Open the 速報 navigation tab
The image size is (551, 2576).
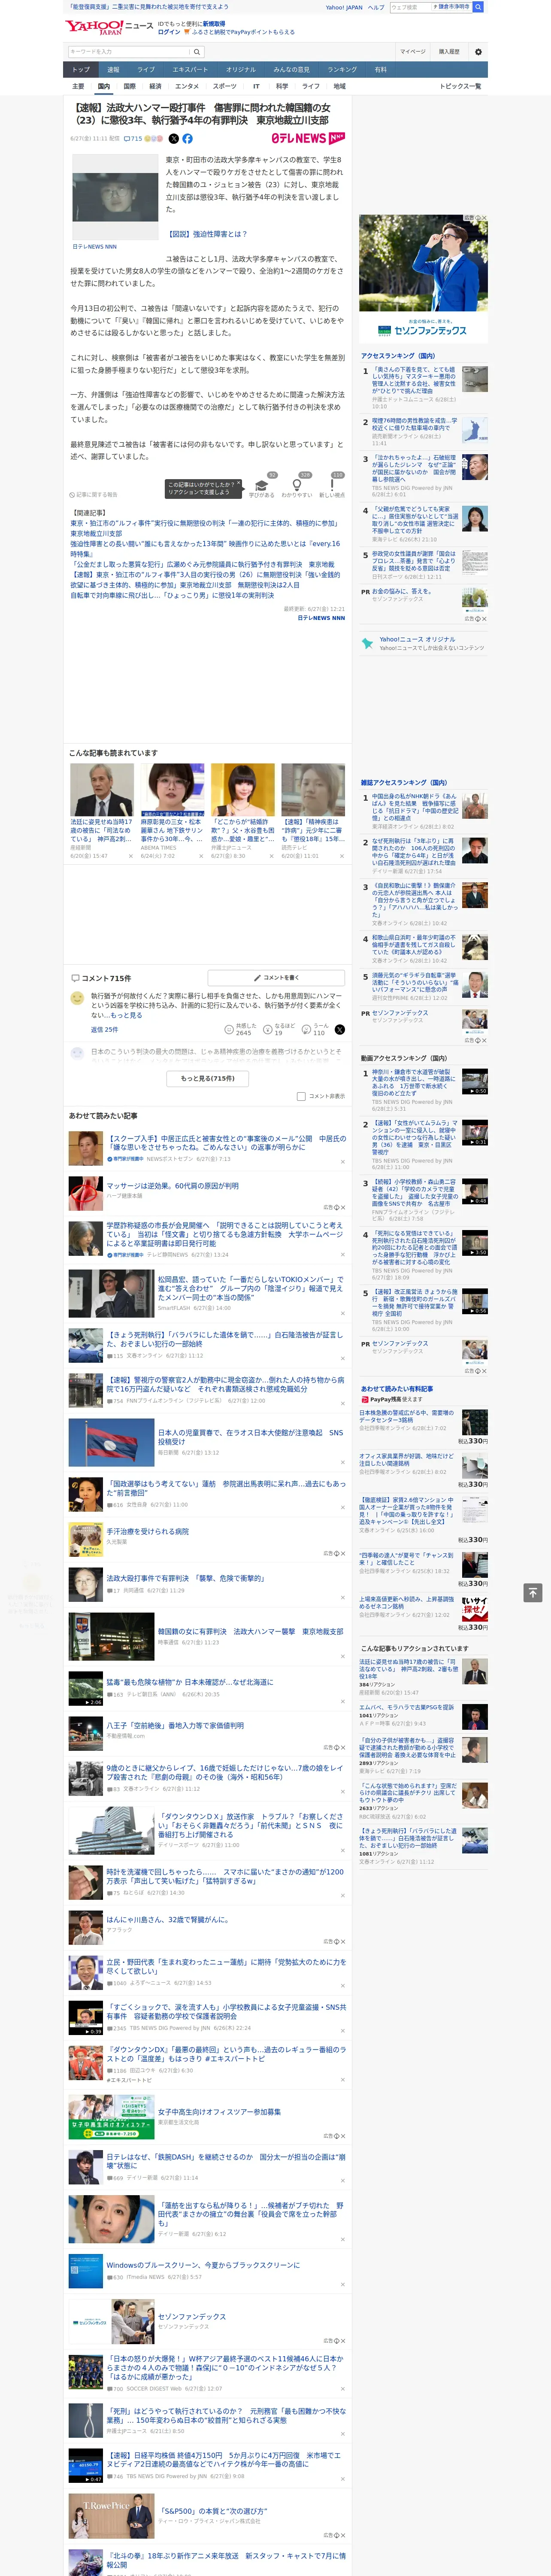pyautogui.click(x=113, y=70)
